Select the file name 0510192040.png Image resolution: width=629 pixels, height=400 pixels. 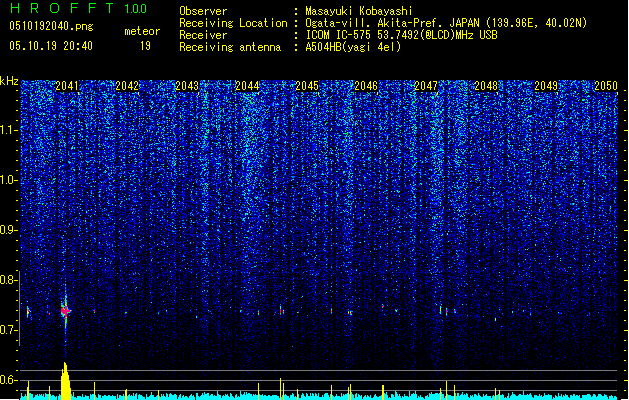click(51, 26)
